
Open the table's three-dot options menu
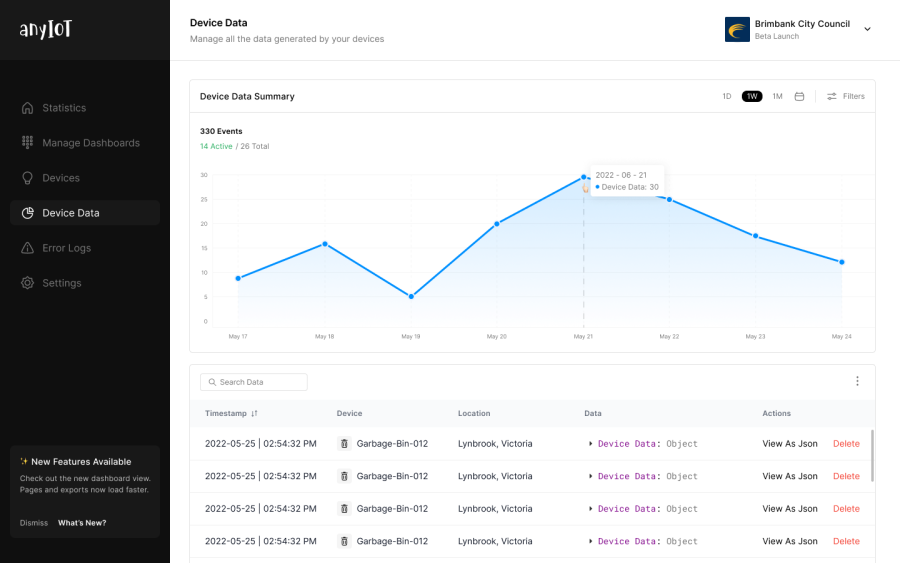pos(857,381)
